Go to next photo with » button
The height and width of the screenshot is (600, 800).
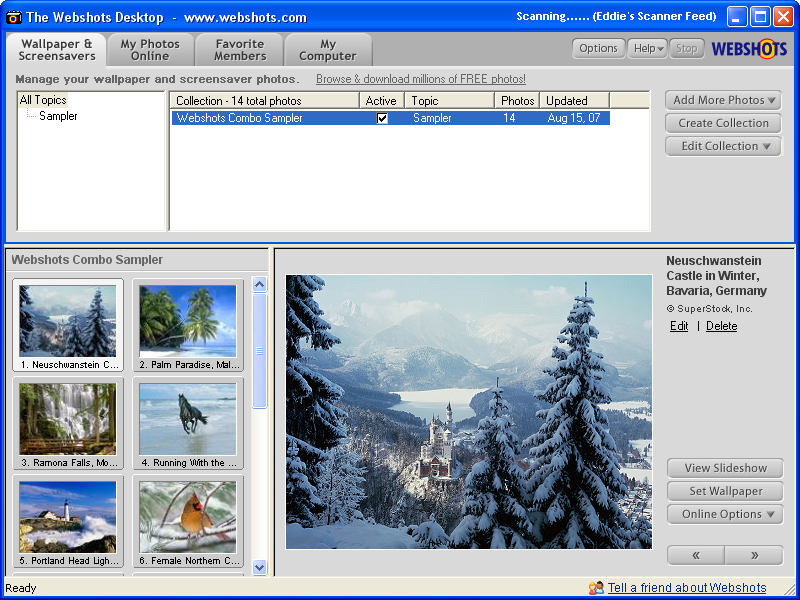coord(754,555)
